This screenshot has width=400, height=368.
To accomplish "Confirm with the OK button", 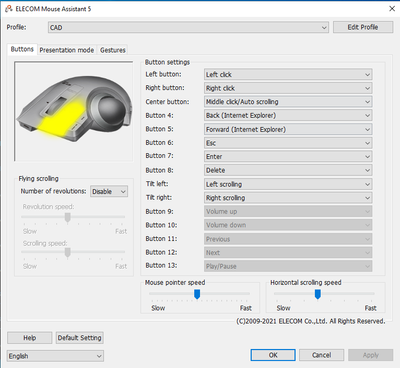I will point(273,355).
